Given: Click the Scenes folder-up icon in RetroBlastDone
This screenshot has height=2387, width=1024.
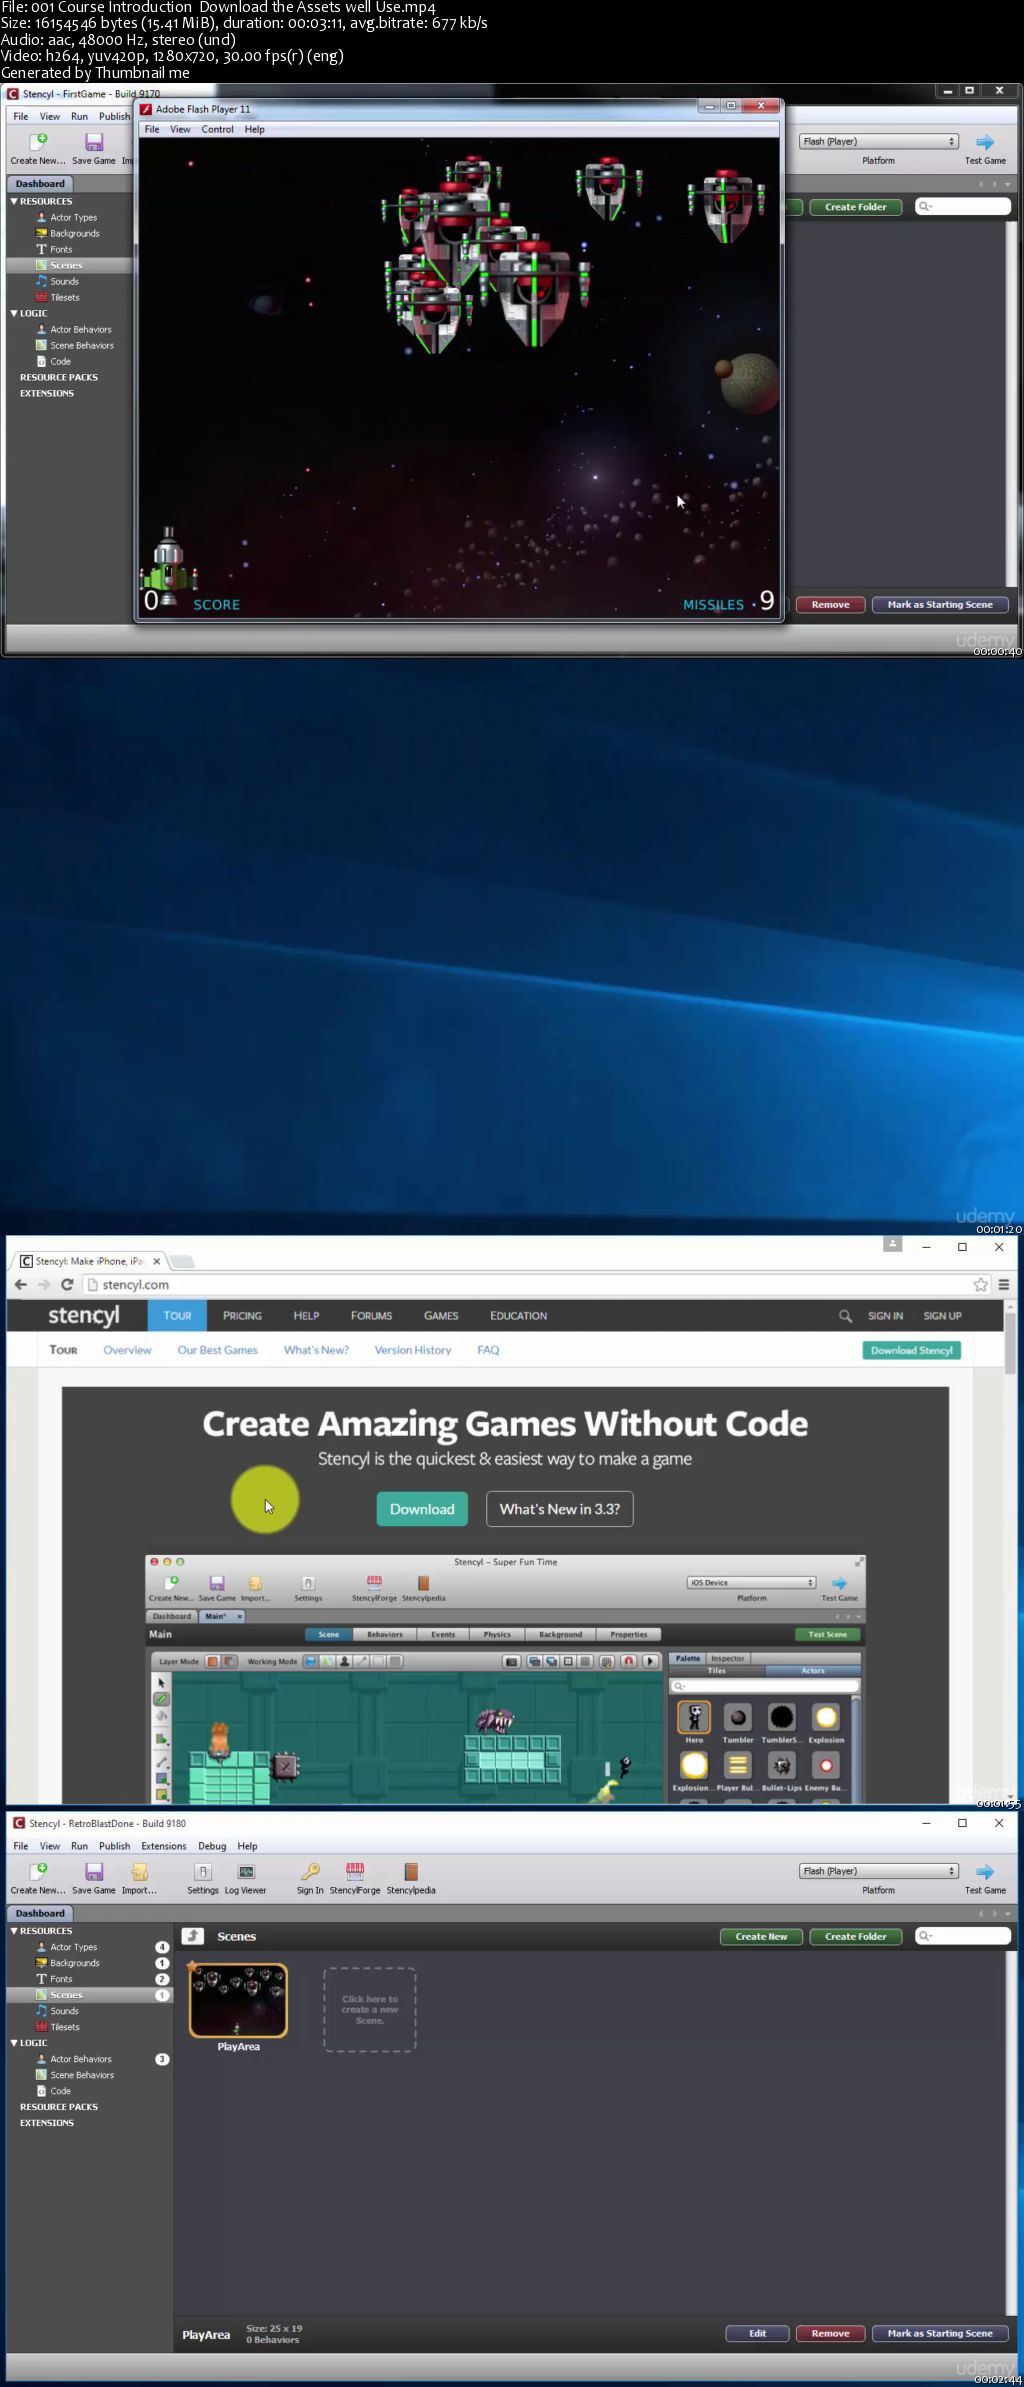Looking at the screenshot, I should (x=193, y=1936).
